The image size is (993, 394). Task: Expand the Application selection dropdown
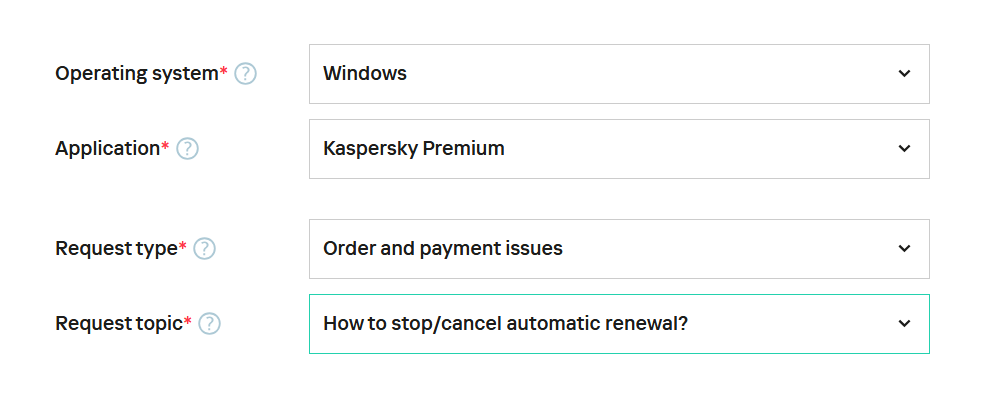619,149
